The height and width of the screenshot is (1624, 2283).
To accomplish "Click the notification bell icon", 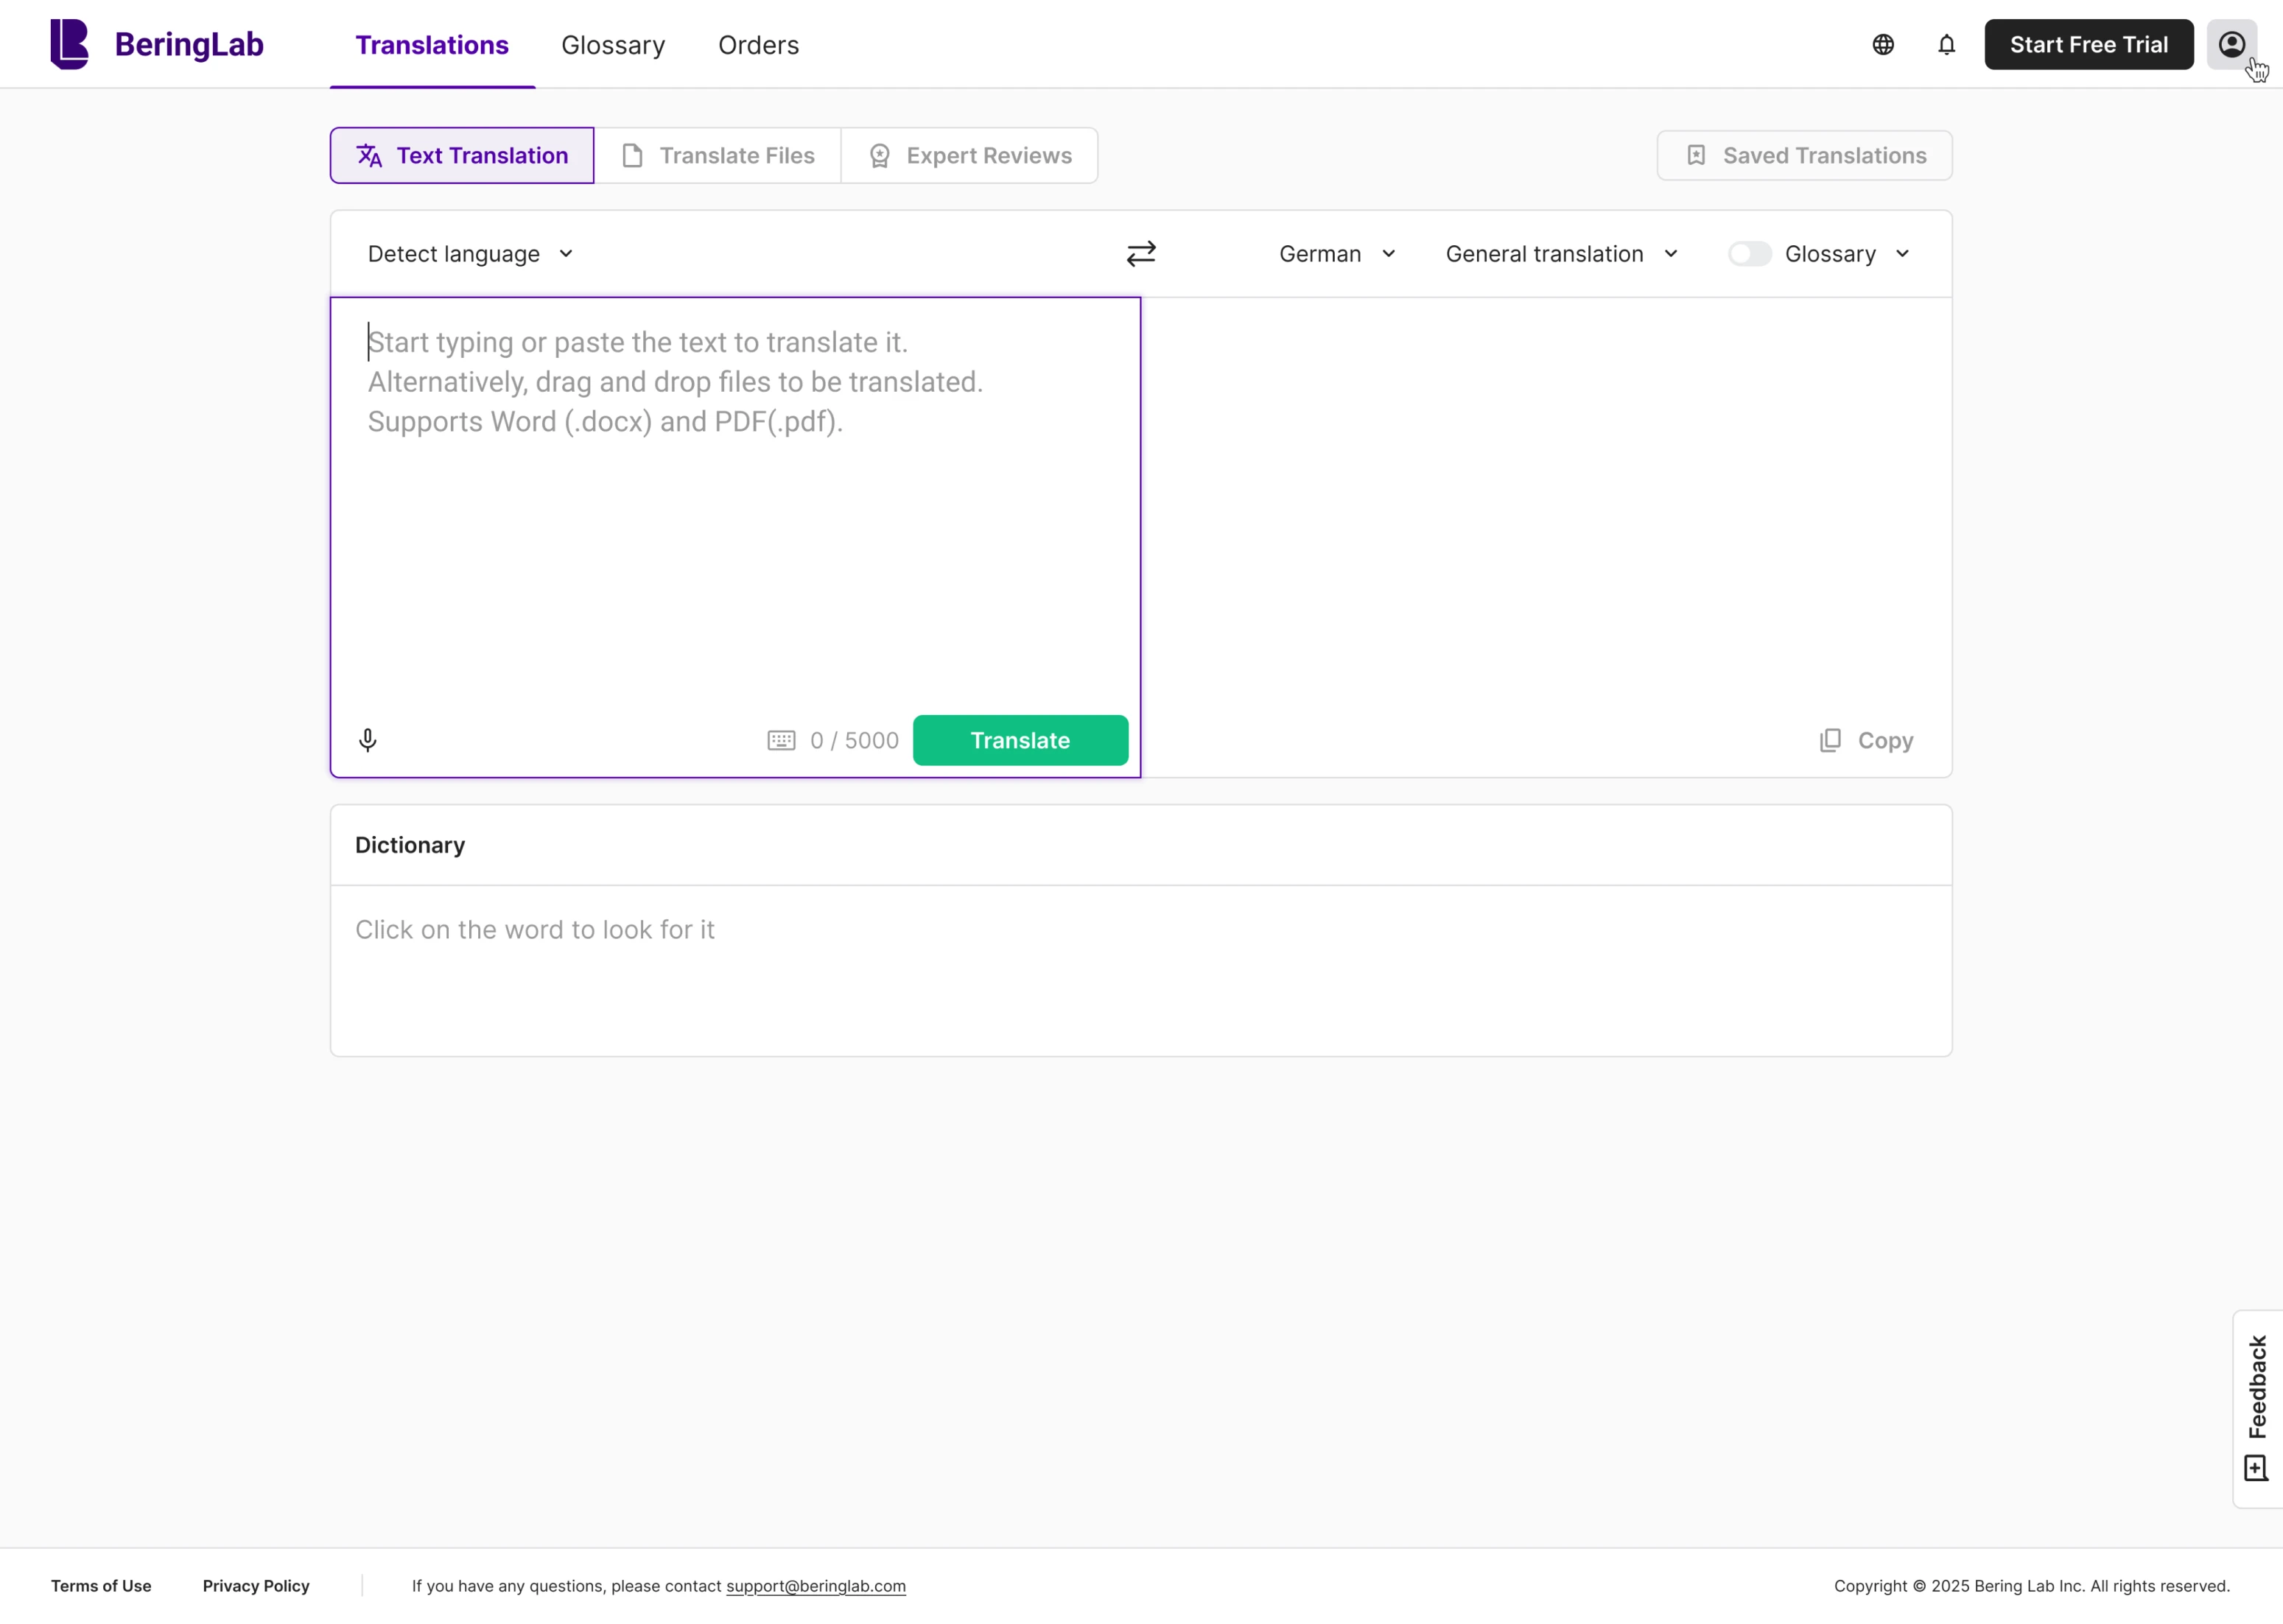I will coord(1945,44).
